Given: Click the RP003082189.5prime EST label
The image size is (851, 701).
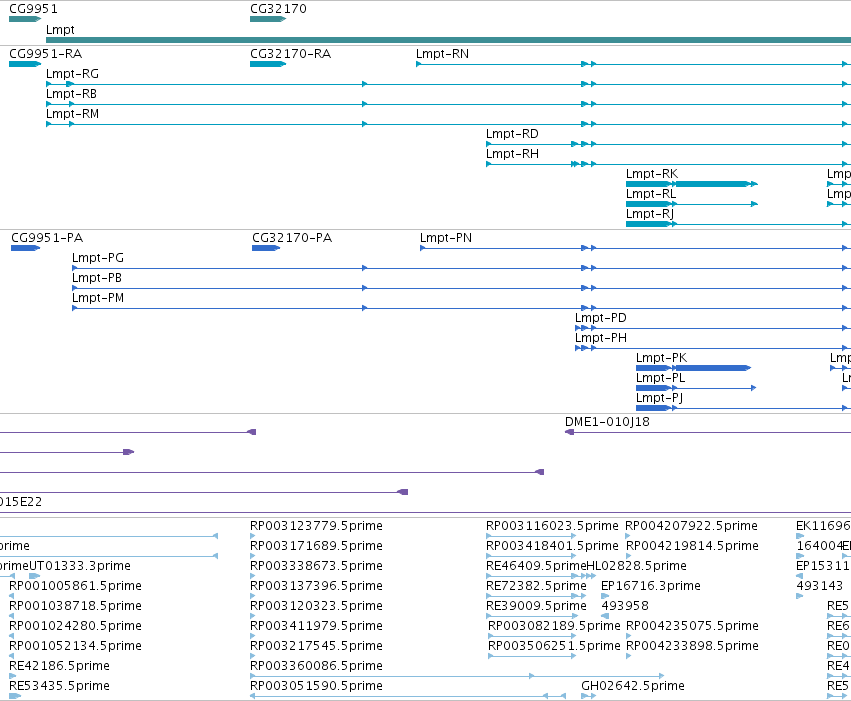Looking at the screenshot, I should [x=554, y=626].
